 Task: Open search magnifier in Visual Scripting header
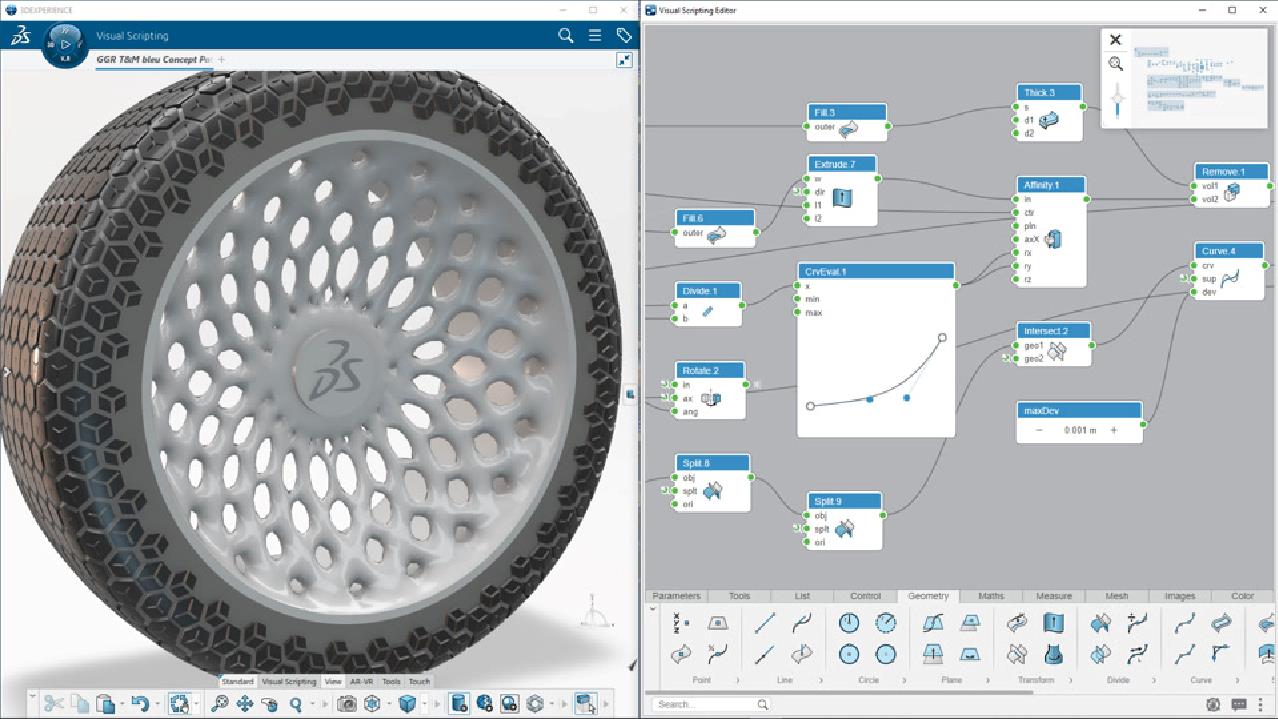click(566, 36)
